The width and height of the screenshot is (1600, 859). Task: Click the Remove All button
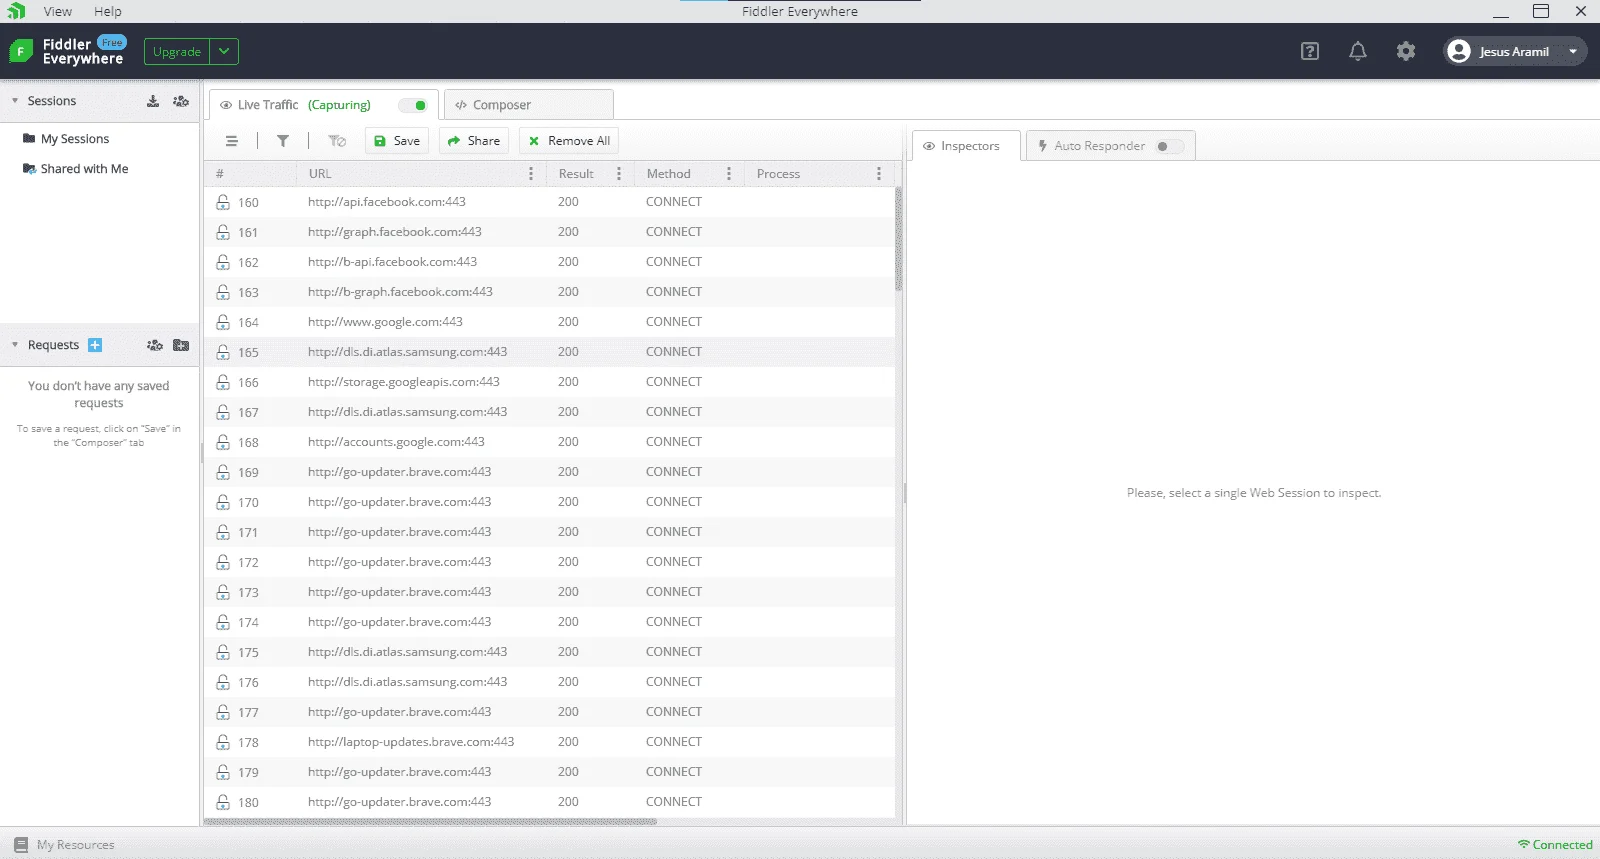tap(569, 141)
